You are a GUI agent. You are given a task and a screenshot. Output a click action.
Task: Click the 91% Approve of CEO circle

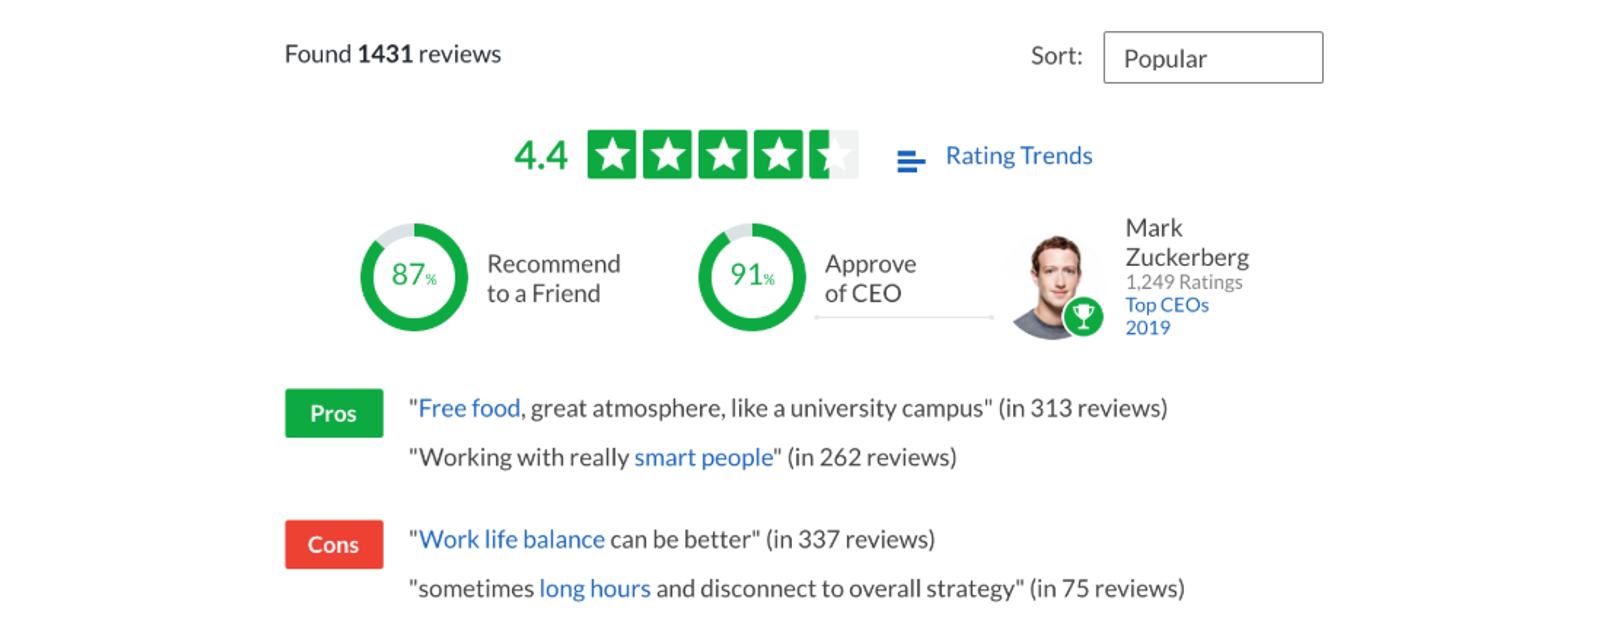752,277
